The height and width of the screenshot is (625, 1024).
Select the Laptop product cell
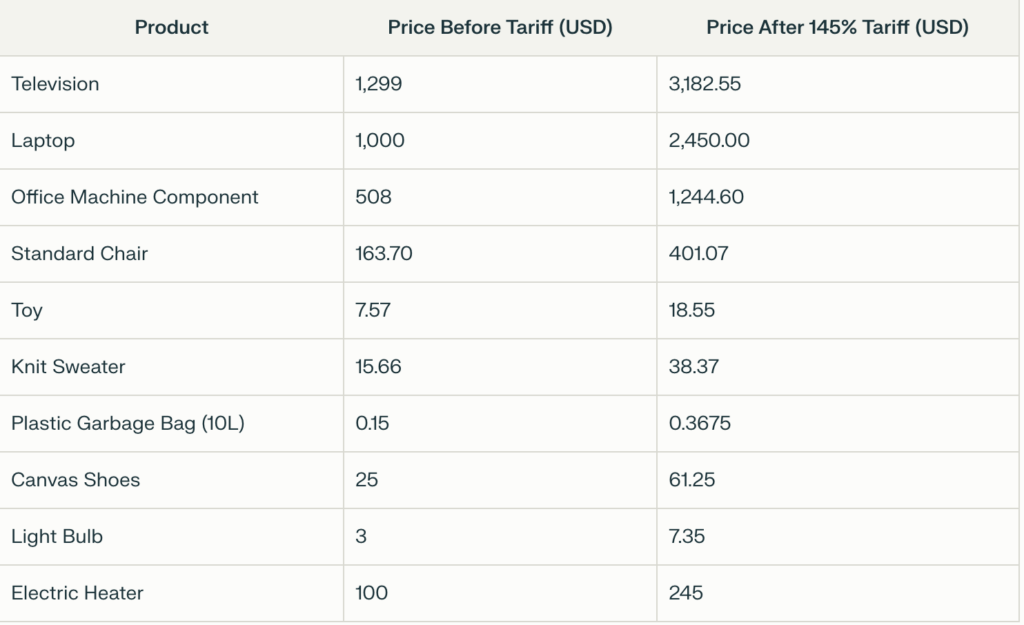pyautogui.click(x=43, y=141)
